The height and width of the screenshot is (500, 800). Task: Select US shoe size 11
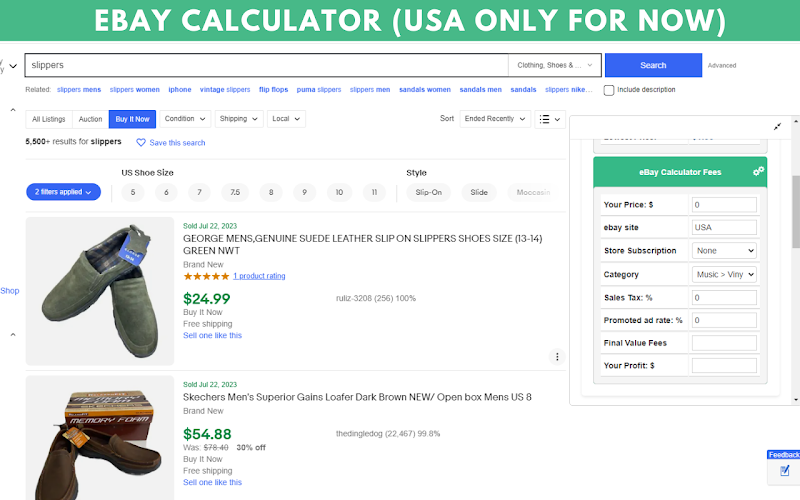coord(374,192)
